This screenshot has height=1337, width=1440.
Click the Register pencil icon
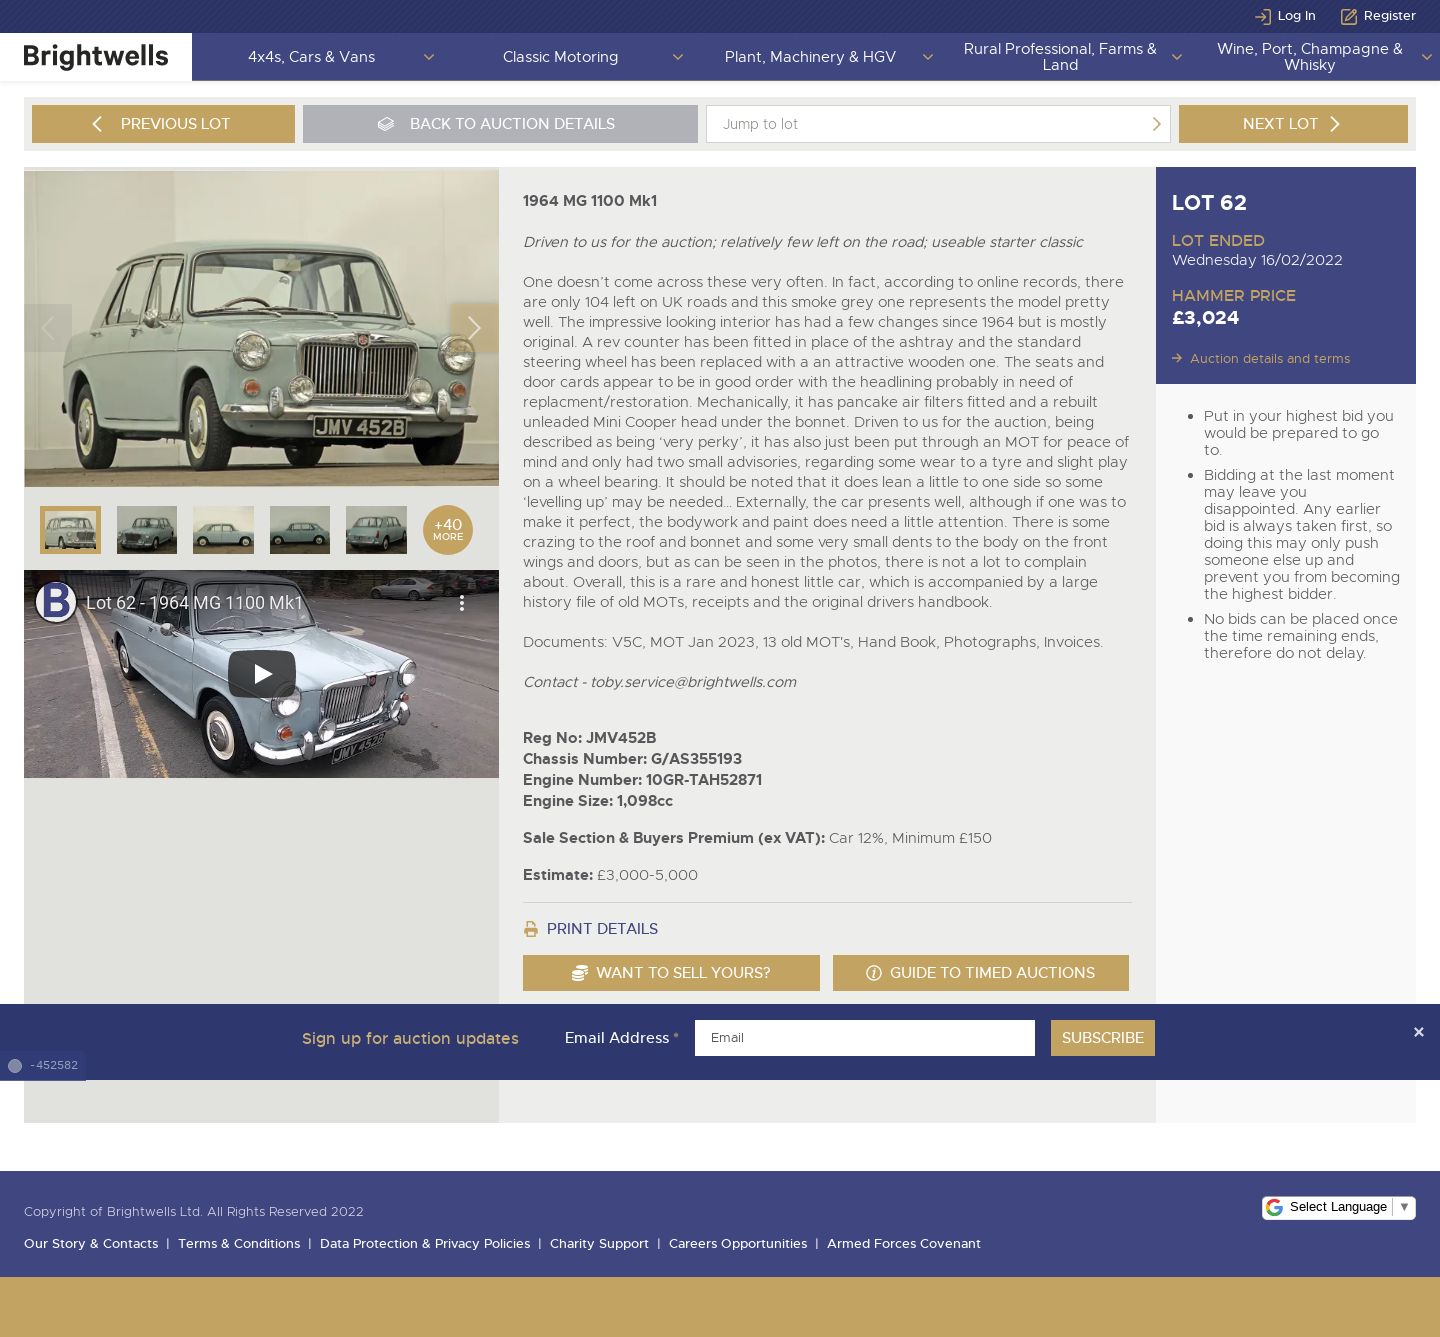(1348, 16)
